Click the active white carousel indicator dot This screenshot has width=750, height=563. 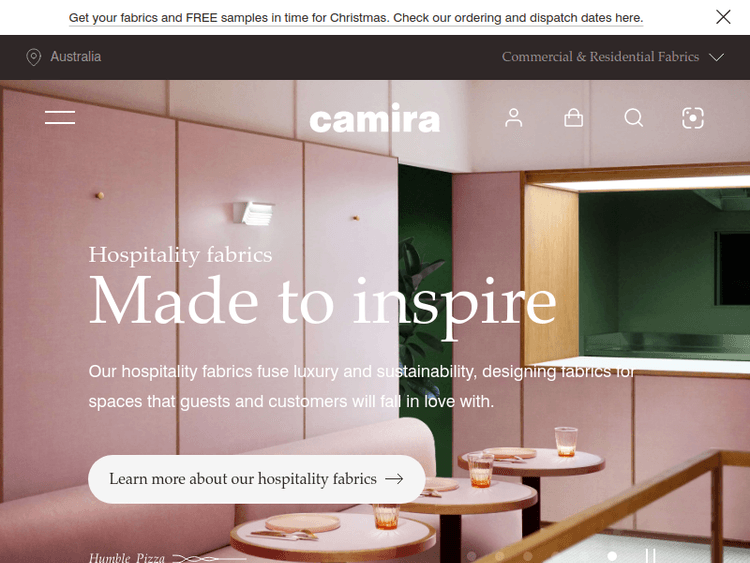tap(612, 556)
